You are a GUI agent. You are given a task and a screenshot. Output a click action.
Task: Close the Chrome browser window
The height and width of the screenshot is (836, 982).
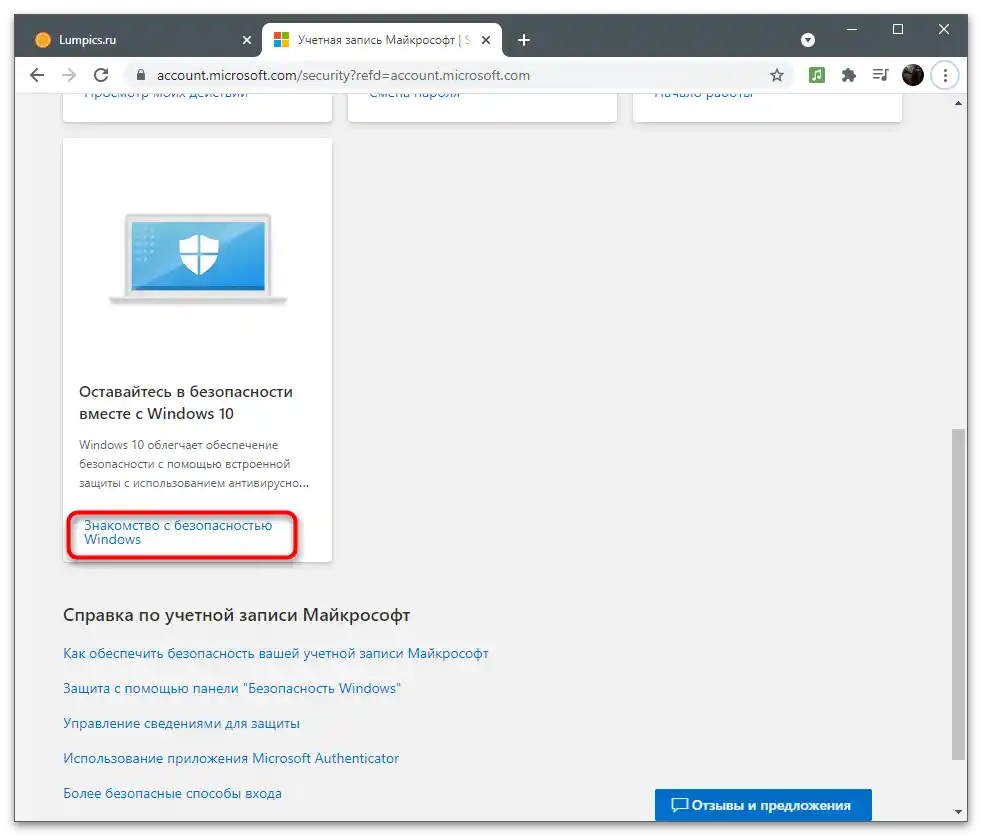tap(944, 29)
